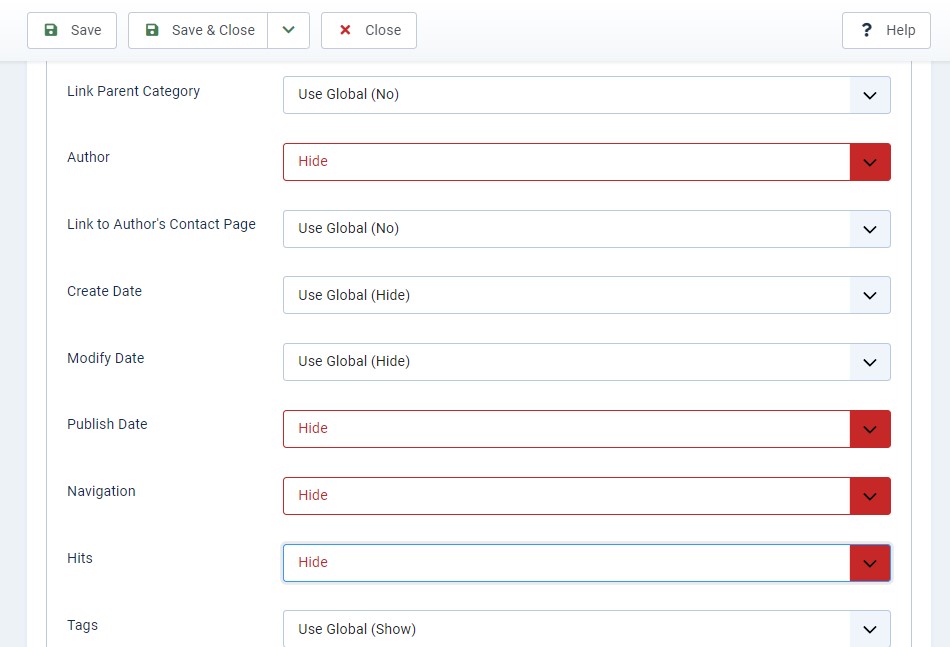
Task: Click the red X icon on Close
Action: [346, 30]
